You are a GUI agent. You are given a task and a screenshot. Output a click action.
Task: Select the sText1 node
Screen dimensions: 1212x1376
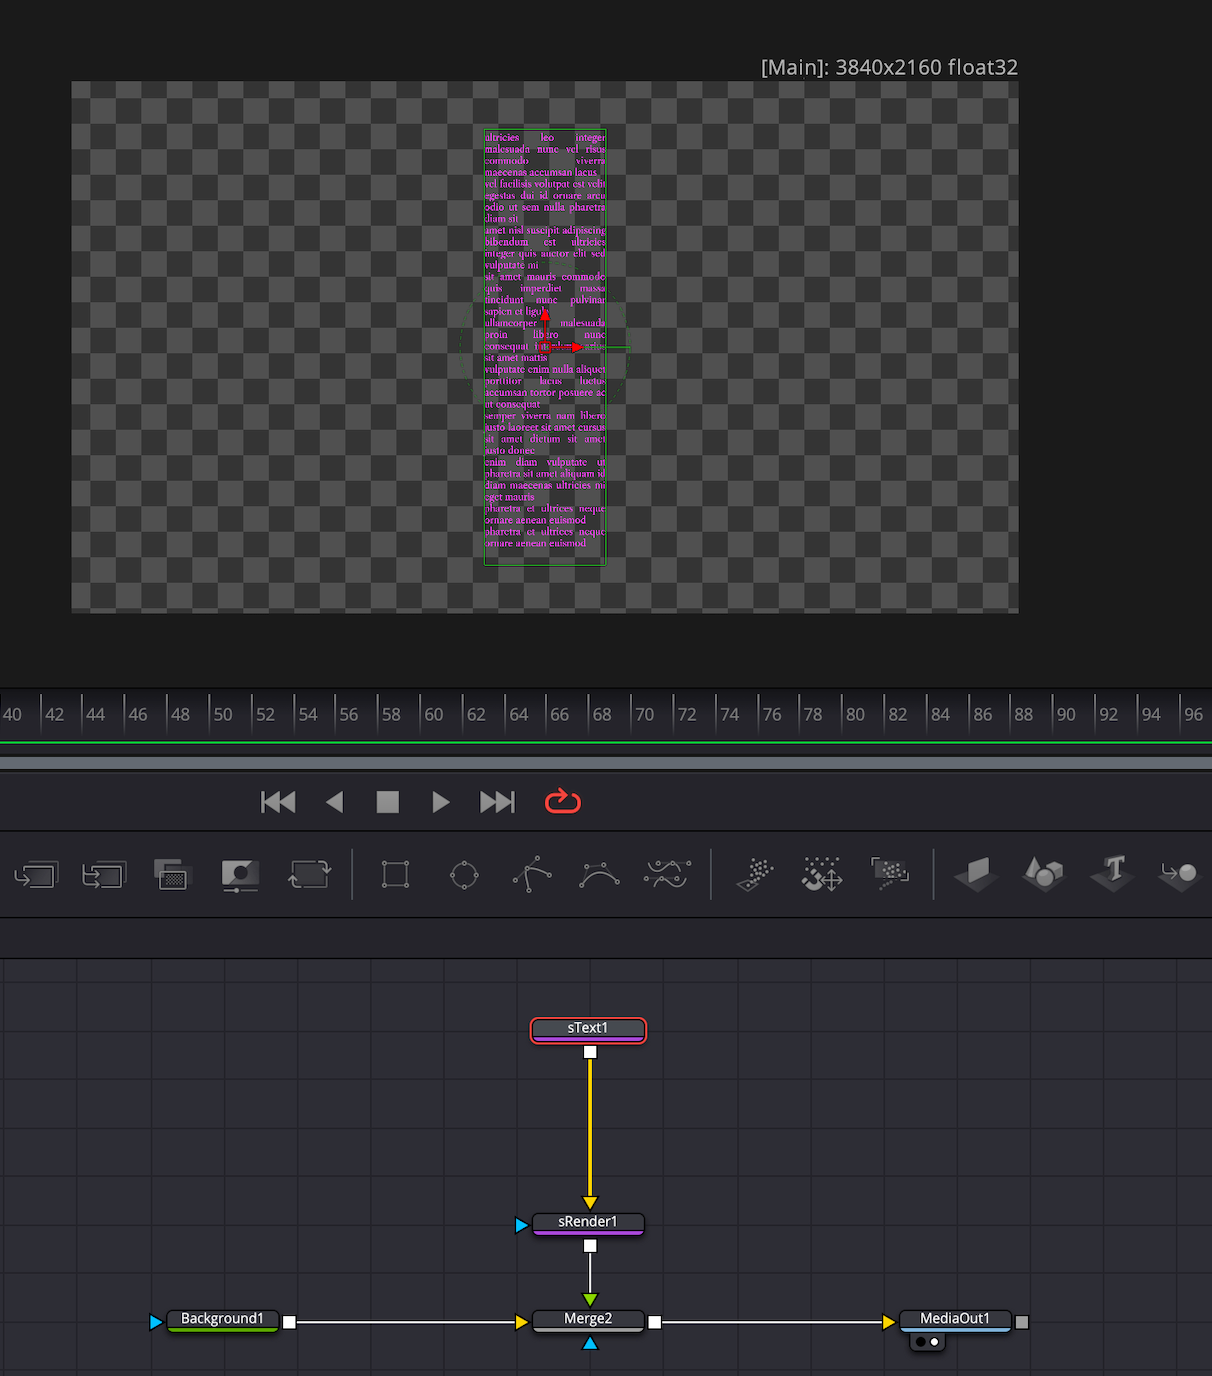tap(588, 1030)
